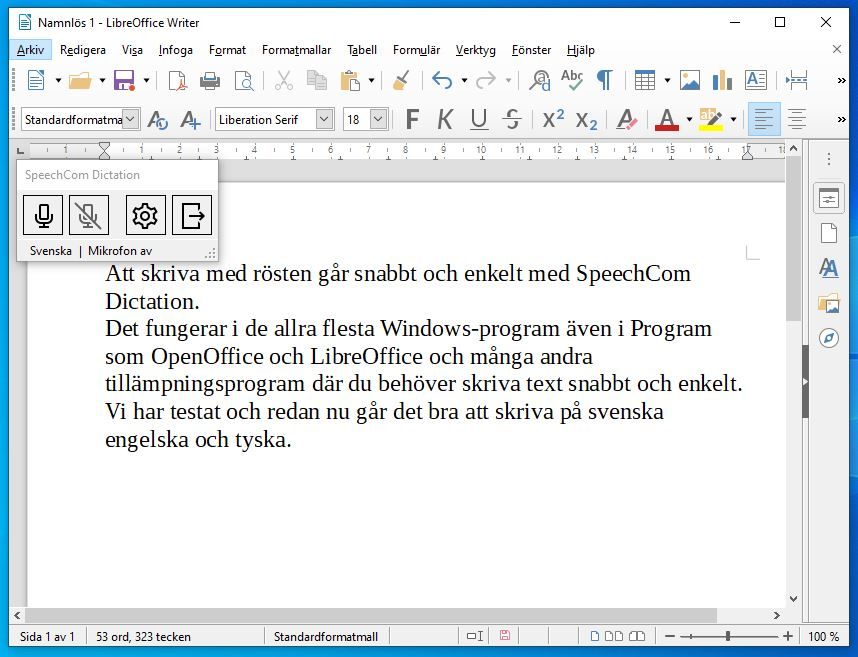Toggle strikethrough formatting
This screenshot has height=657, width=858.
512,119
